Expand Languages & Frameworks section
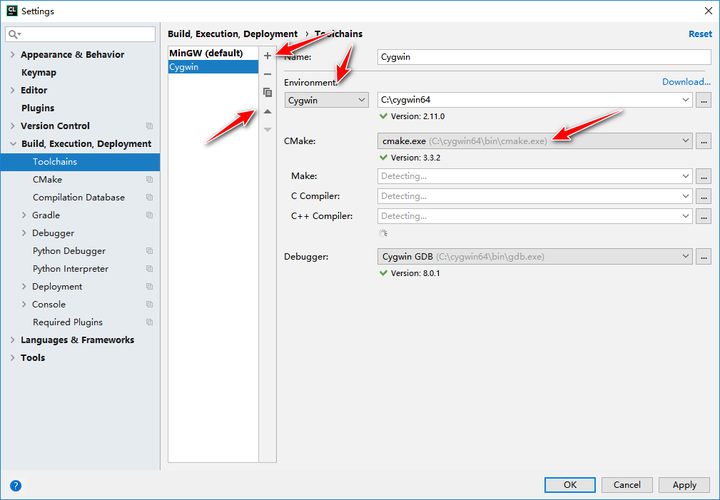 pos(12,340)
